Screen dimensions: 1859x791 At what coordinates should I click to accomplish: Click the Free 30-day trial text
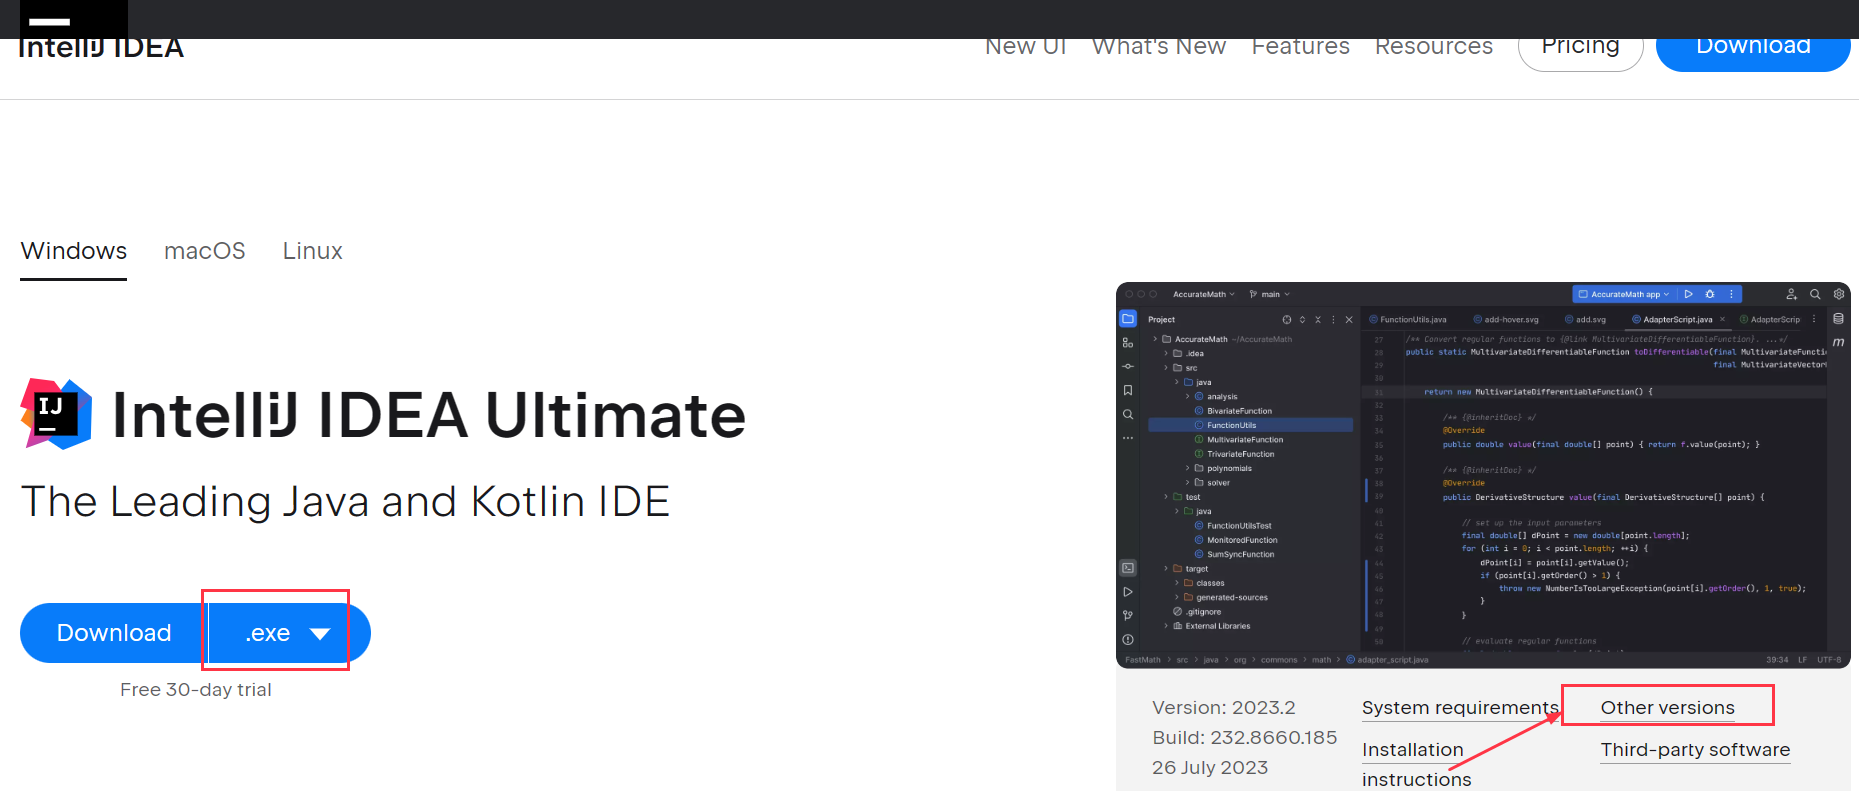[x=196, y=690]
